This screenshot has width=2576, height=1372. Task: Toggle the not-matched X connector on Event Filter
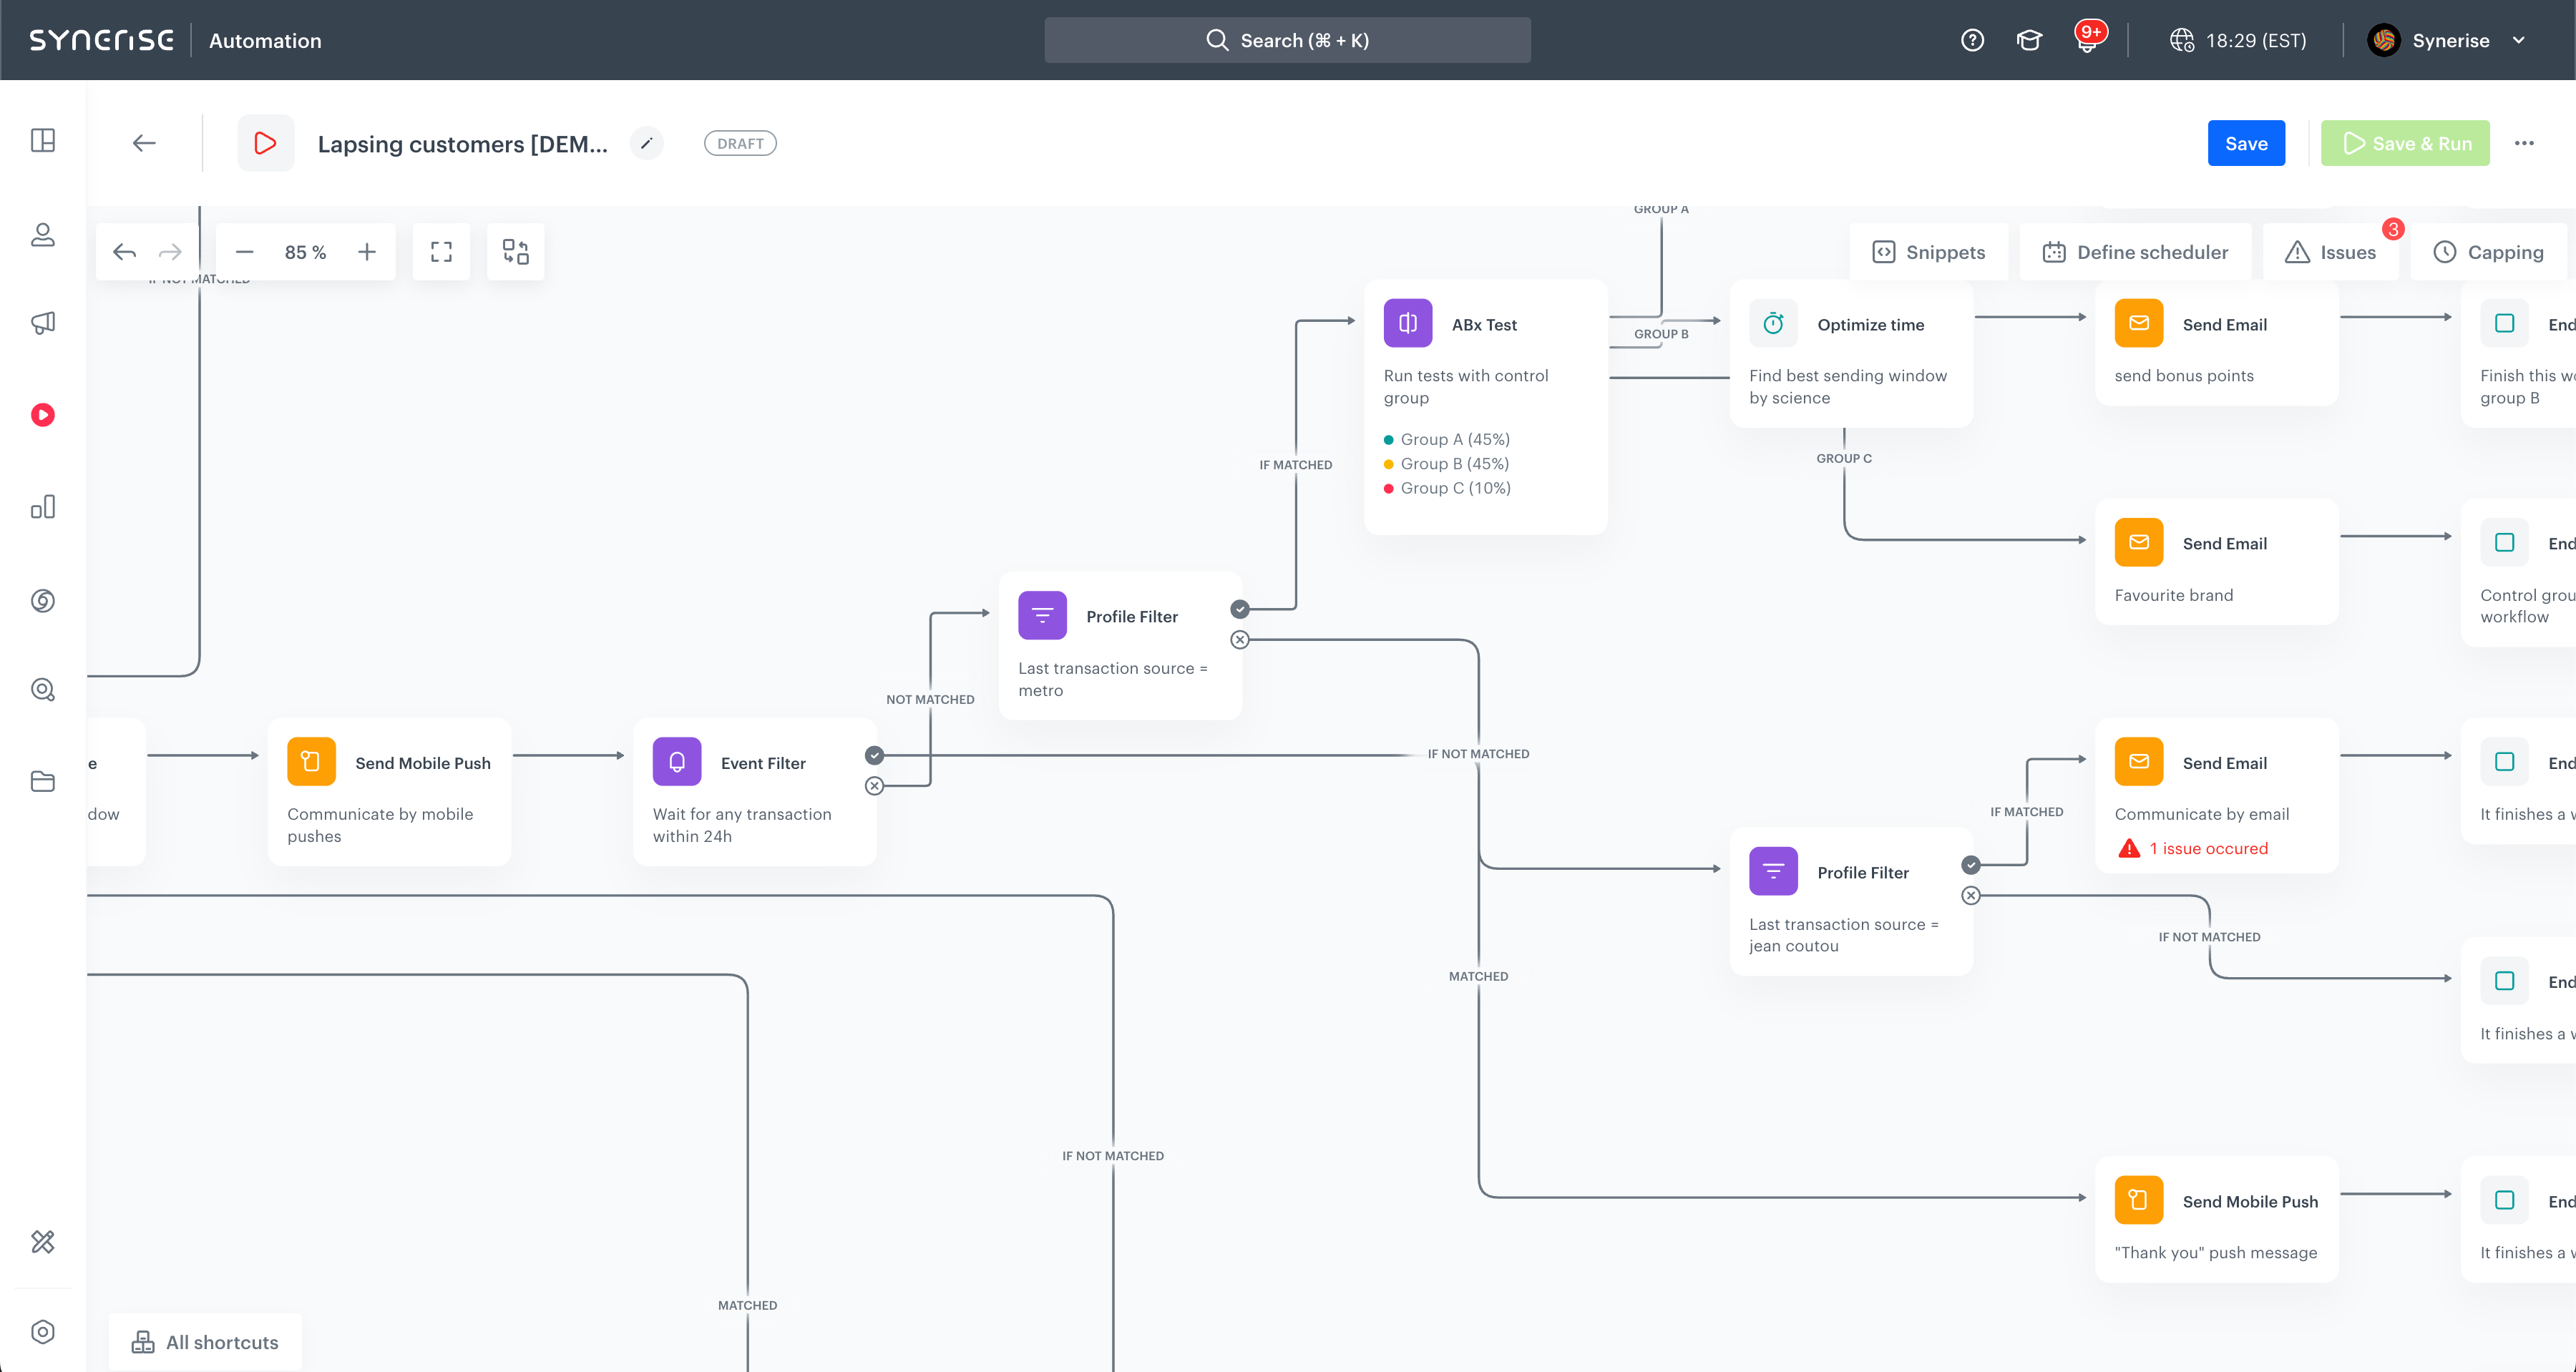(x=875, y=786)
